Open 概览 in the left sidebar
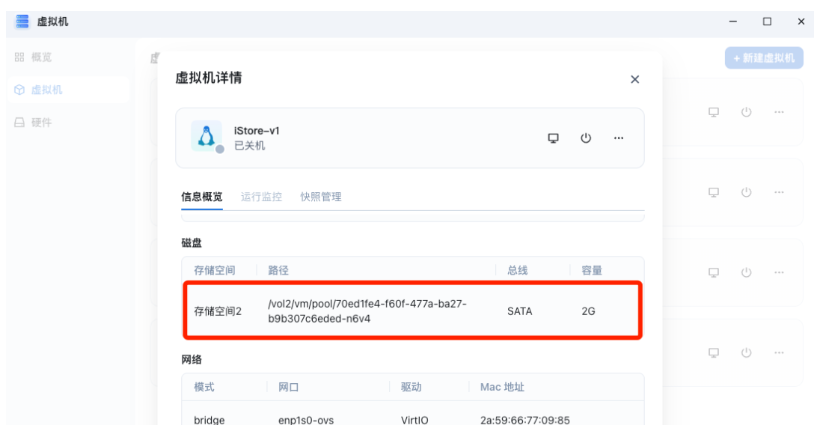 tap(40, 57)
